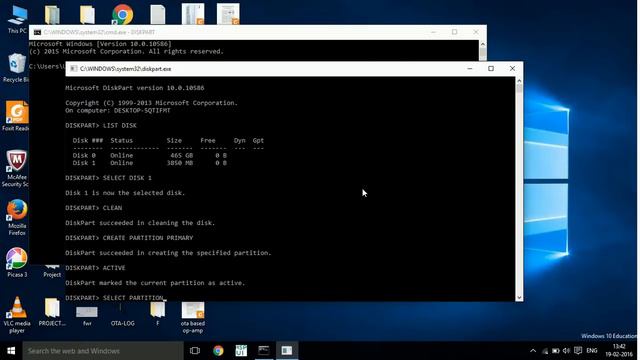The height and width of the screenshot is (360, 640).
Task: Maximize the diskpart.exe window
Action: 491,69
